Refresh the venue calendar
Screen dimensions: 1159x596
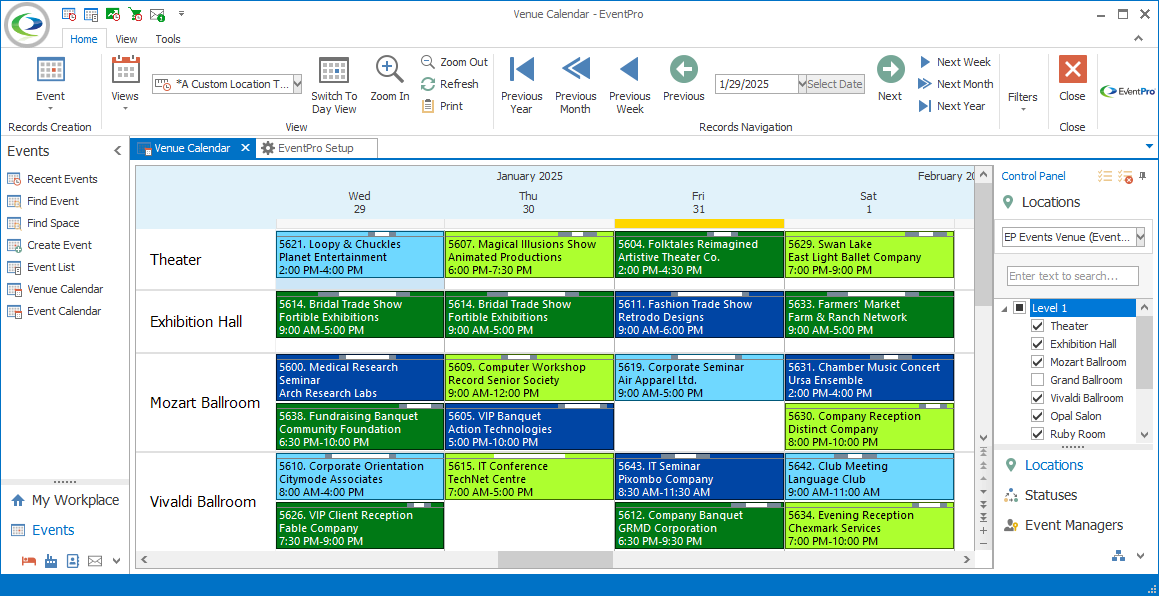pyautogui.click(x=449, y=84)
